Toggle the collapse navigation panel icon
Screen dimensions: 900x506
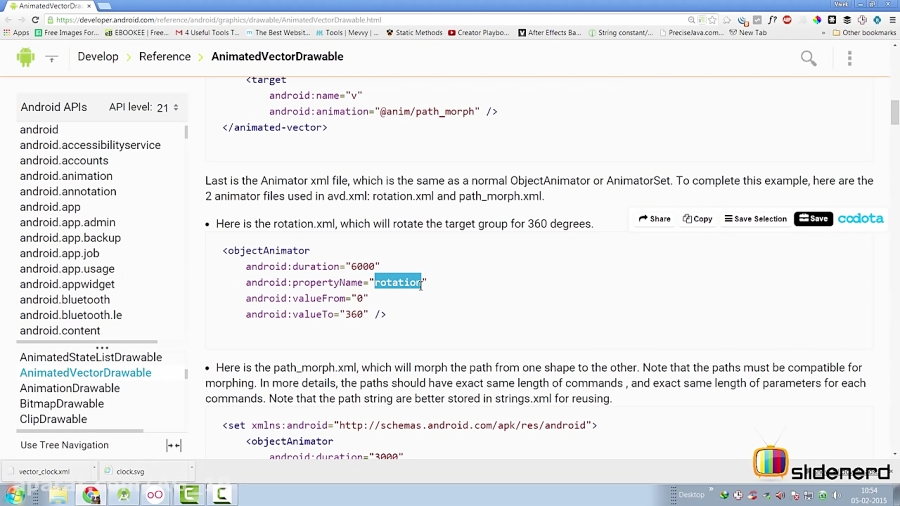(x=173, y=445)
